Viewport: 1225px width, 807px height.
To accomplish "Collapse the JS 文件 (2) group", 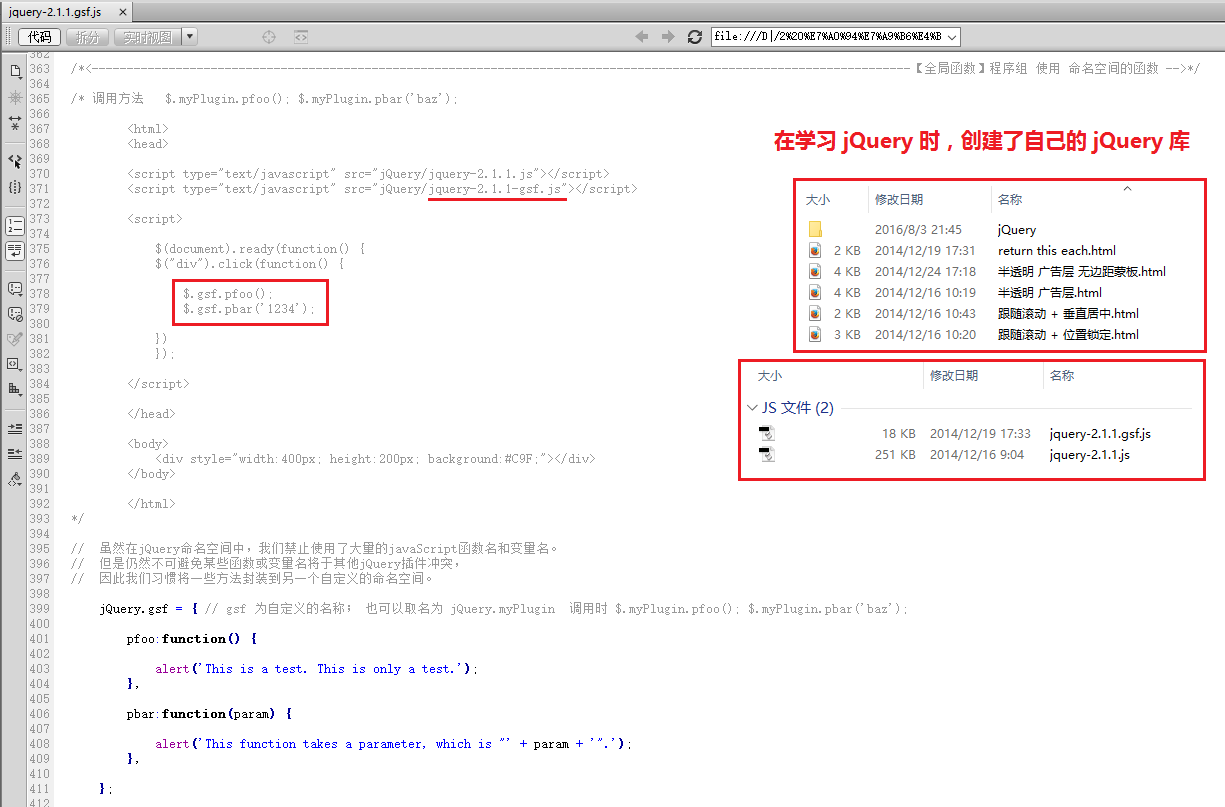I will click(752, 408).
